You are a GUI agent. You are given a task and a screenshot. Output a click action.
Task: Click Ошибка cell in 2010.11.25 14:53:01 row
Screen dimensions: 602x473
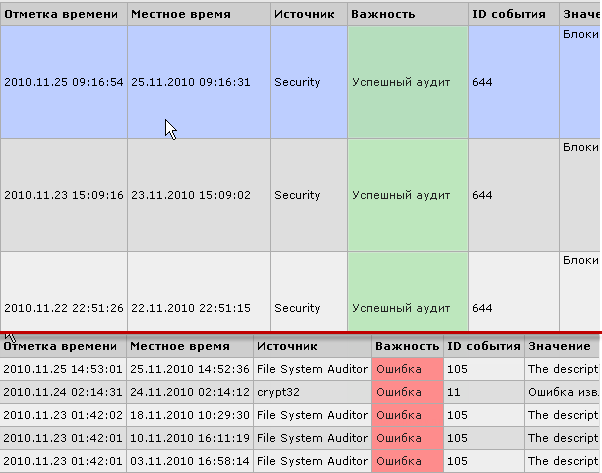click(x=406, y=369)
